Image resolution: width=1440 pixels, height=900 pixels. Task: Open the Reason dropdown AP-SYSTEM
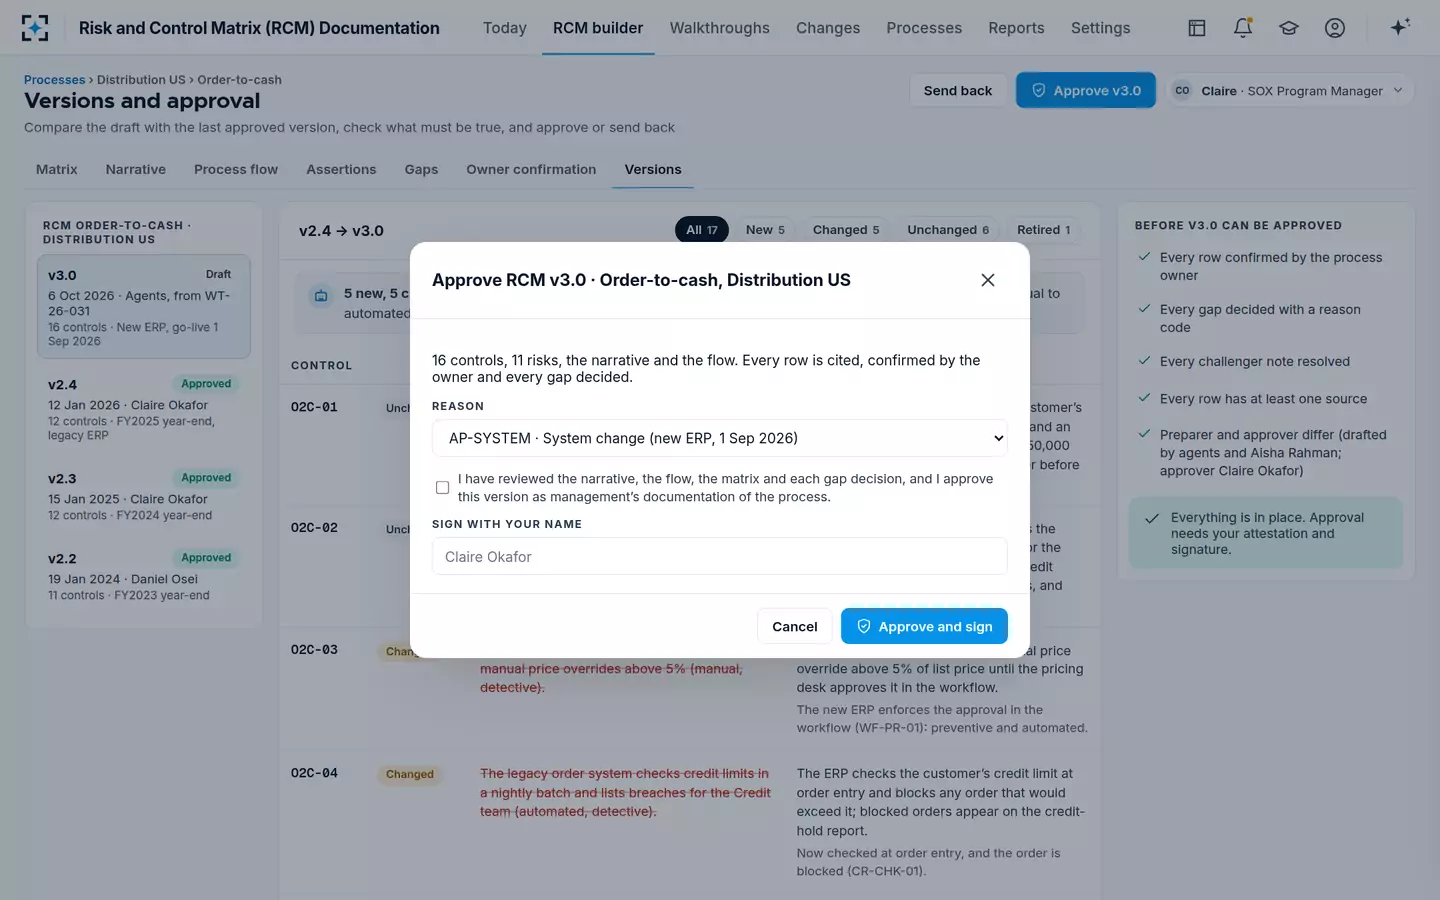[x=720, y=438]
